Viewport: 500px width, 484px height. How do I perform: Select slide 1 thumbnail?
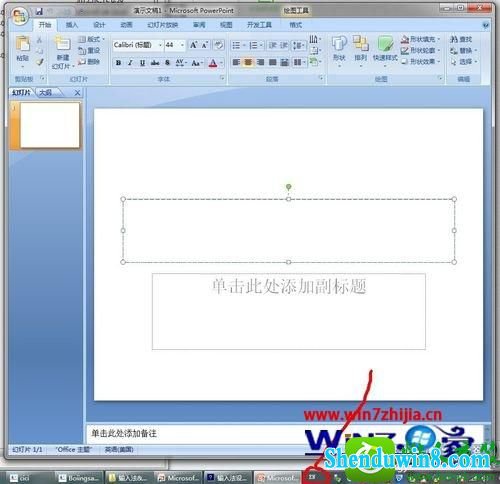pos(50,125)
